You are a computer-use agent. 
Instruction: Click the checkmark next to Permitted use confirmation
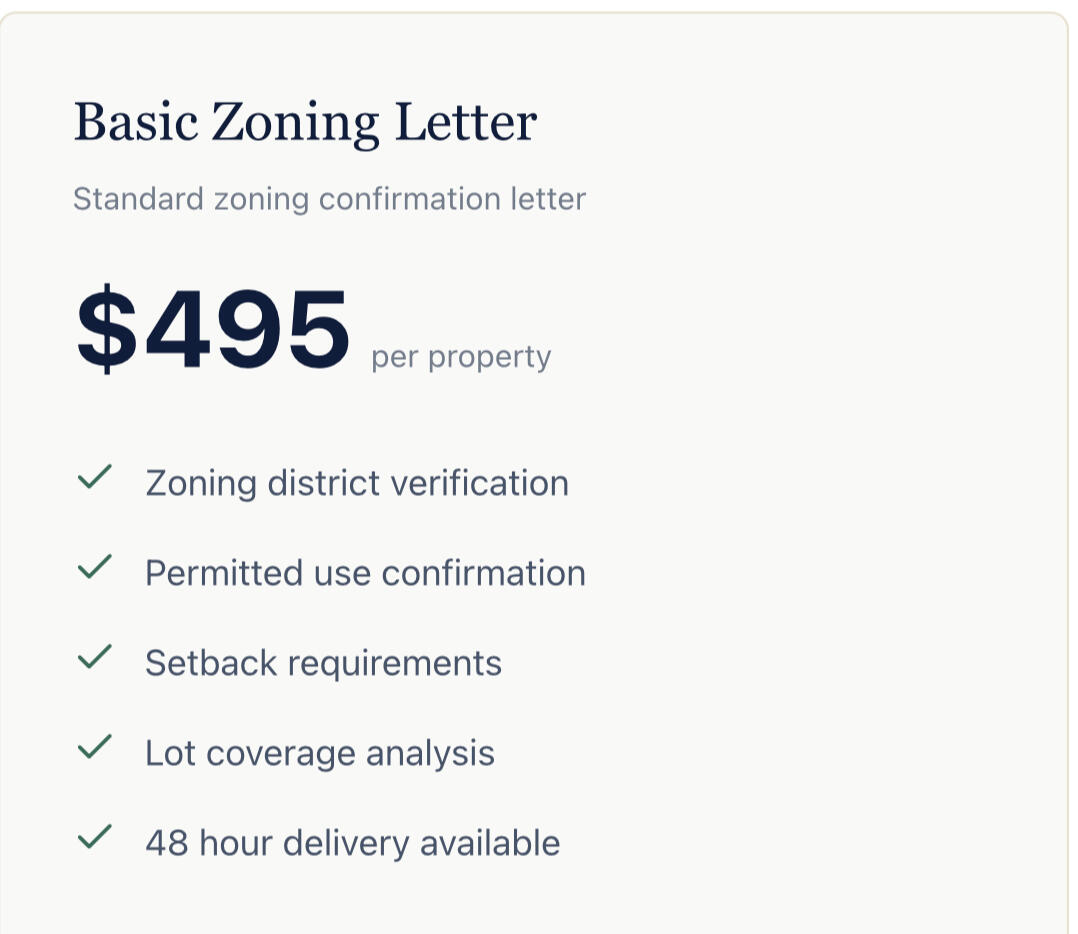(94, 568)
